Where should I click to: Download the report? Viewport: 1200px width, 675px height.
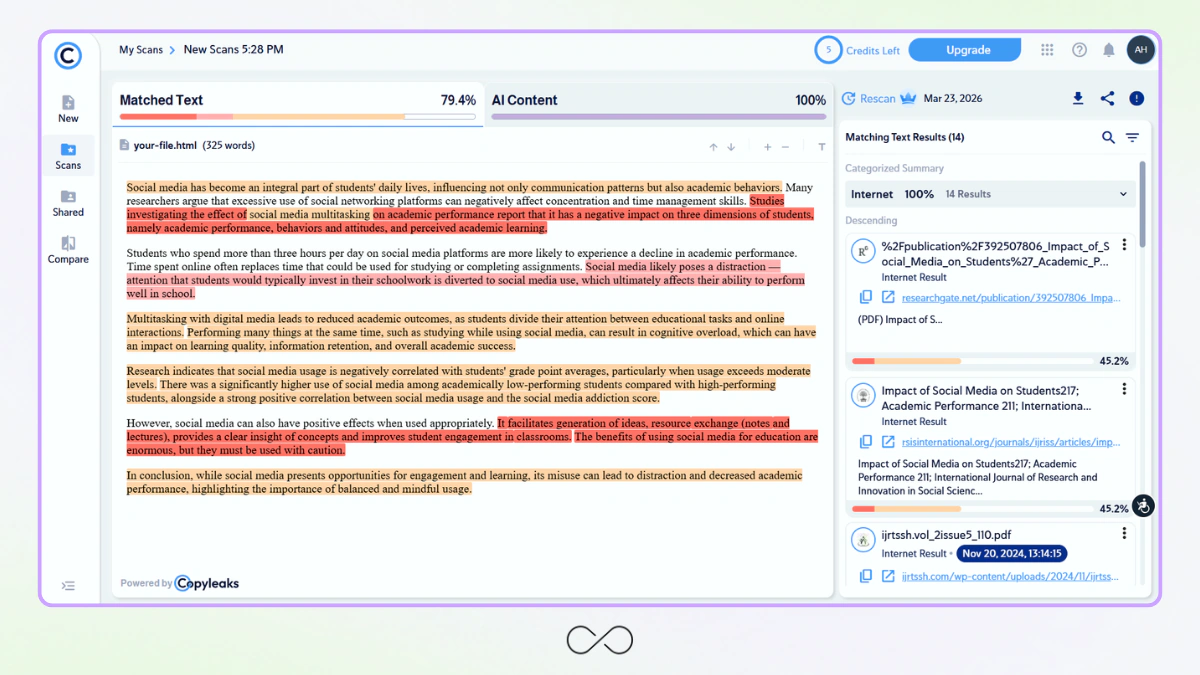pos(1078,98)
